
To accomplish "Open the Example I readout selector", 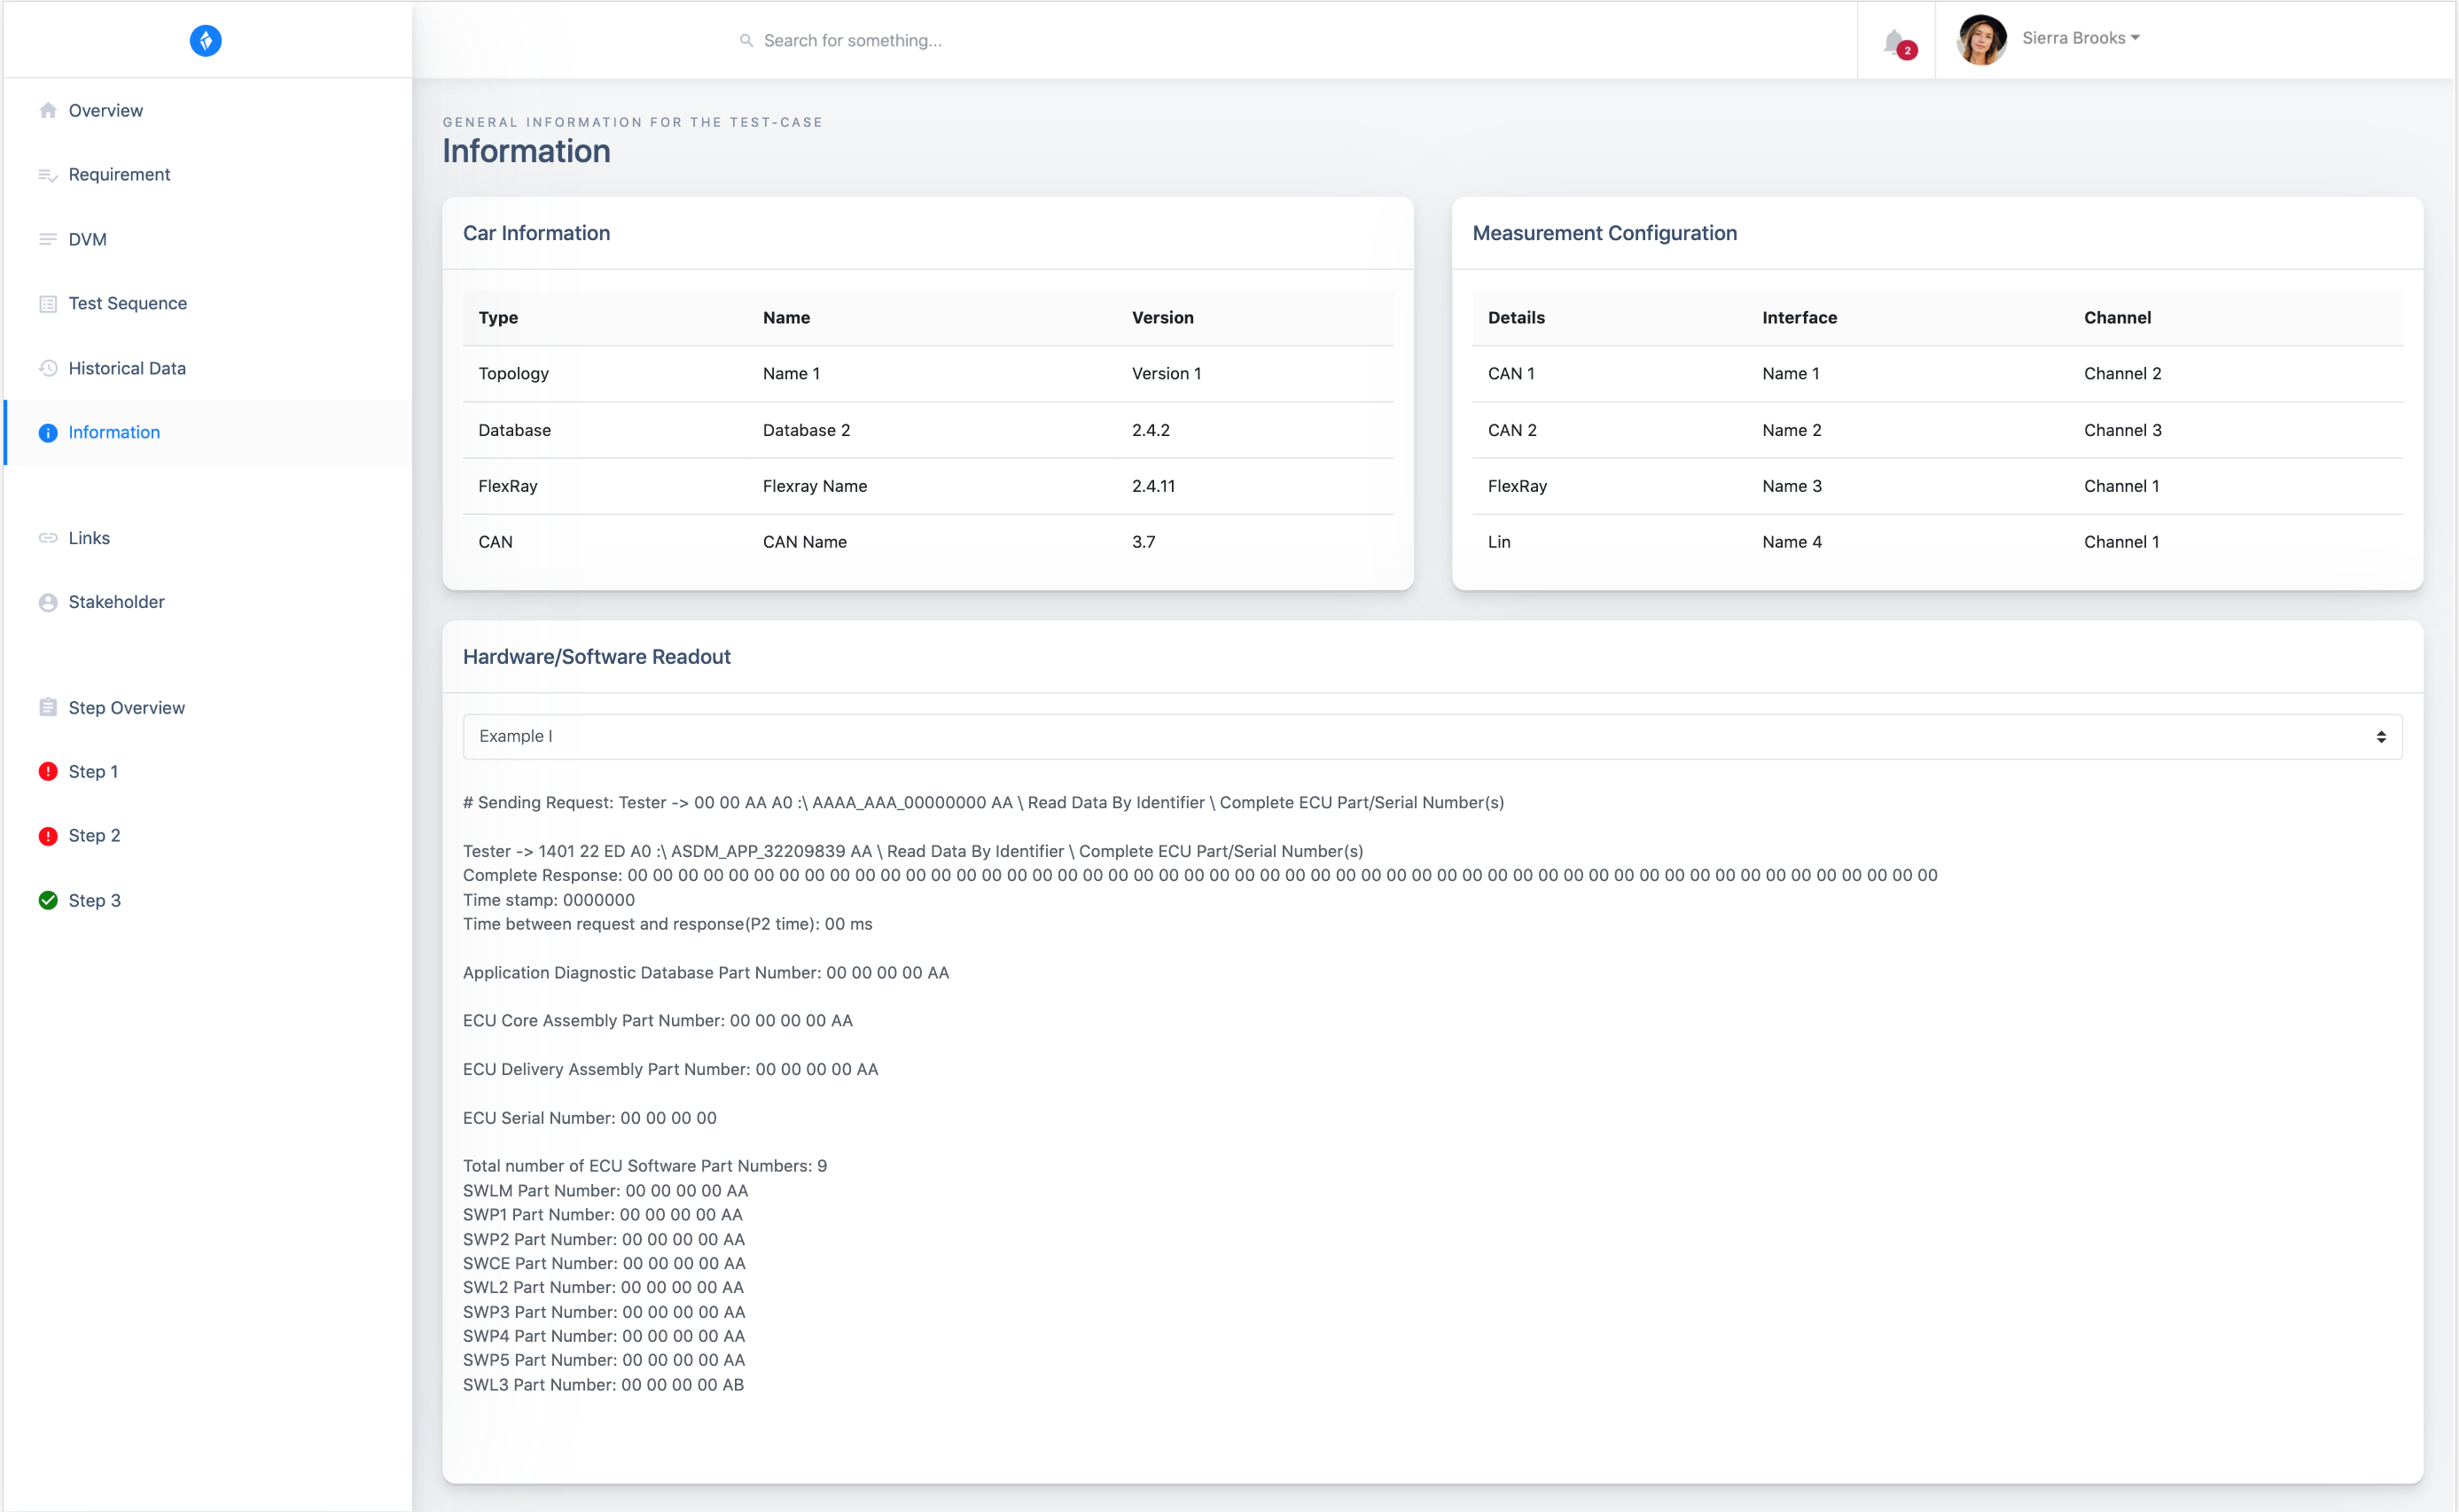I will pyautogui.click(x=1432, y=736).
